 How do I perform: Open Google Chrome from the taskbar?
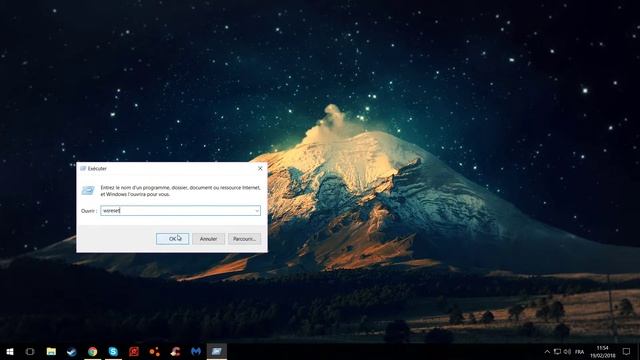[93, 351]
